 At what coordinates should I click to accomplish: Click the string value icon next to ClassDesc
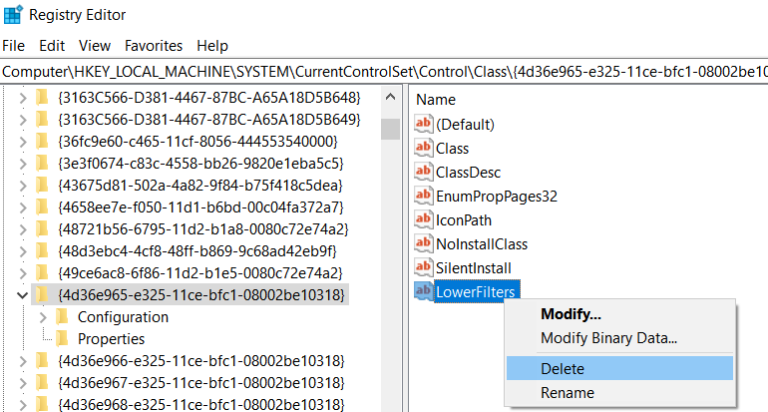coord(424,172)
